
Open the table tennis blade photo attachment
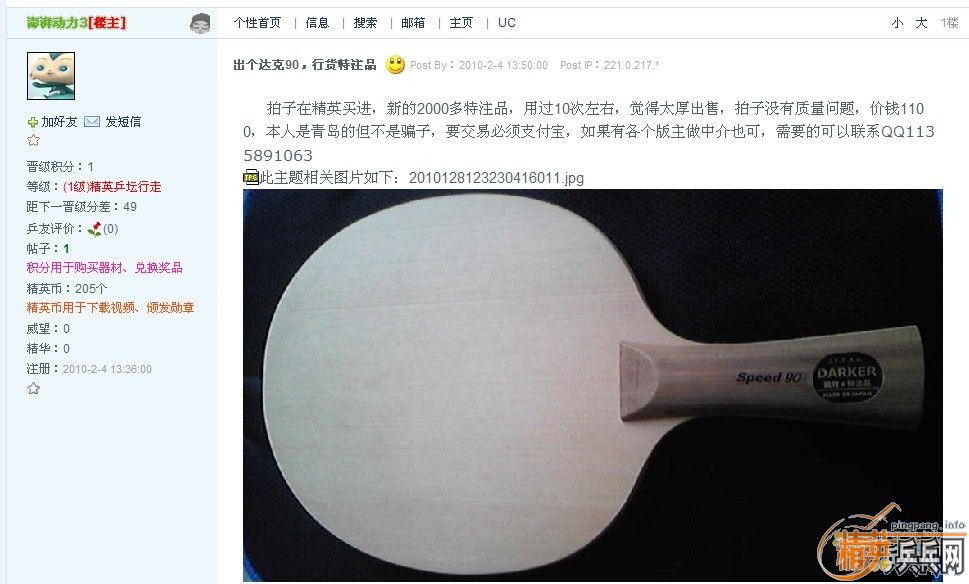(x=593, y=386)
